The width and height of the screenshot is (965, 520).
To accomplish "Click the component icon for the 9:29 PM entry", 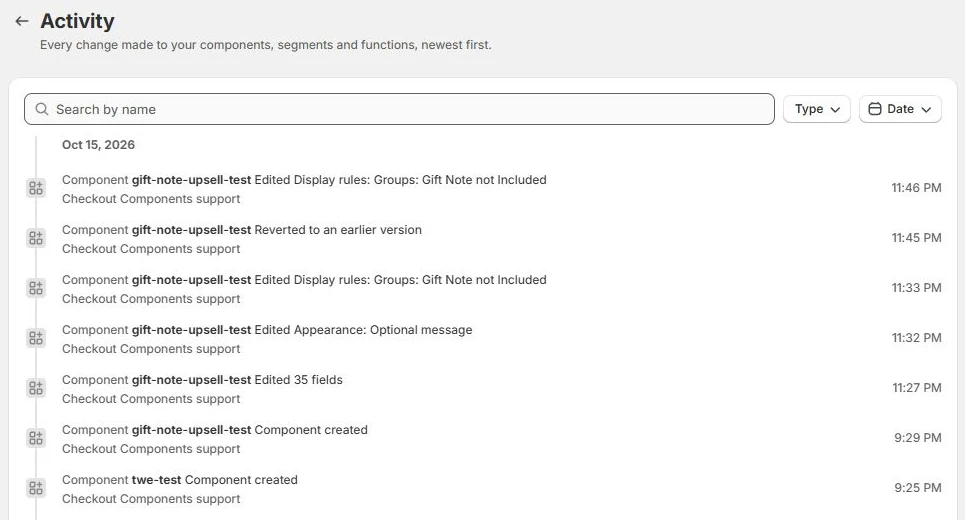I will [x=36, y=438].
